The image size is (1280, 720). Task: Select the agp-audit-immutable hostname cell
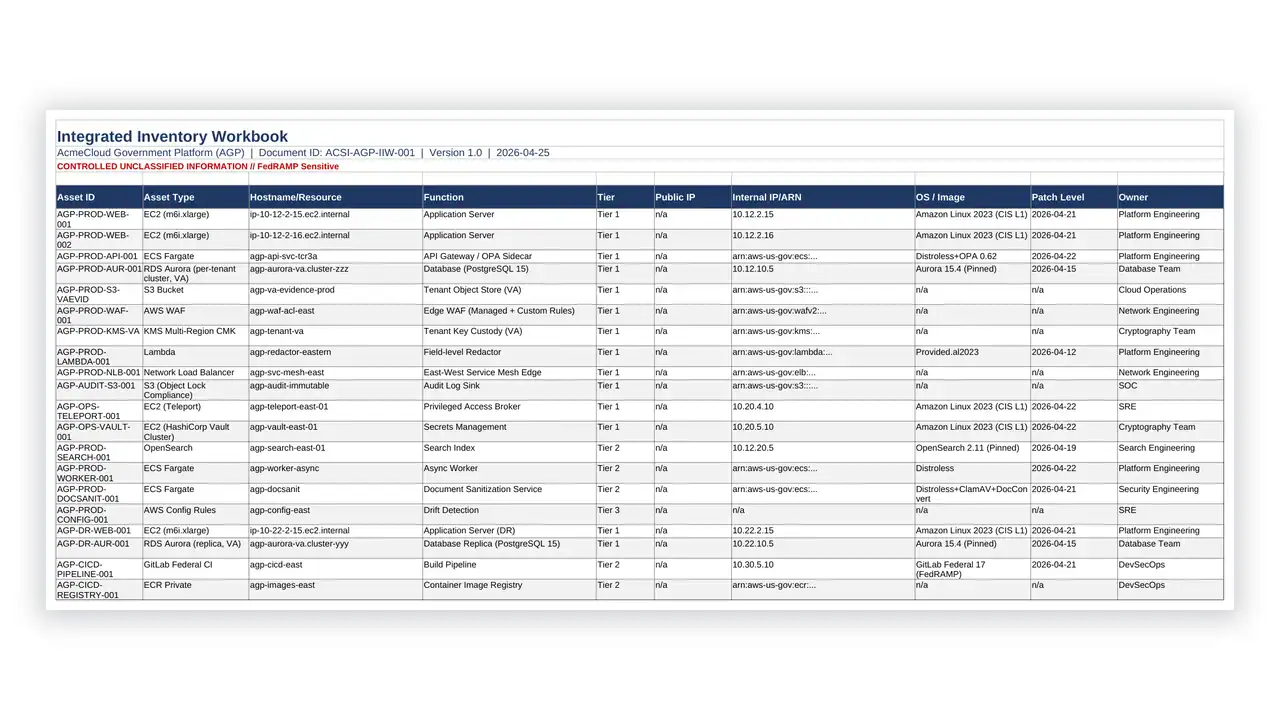(336, 391)
